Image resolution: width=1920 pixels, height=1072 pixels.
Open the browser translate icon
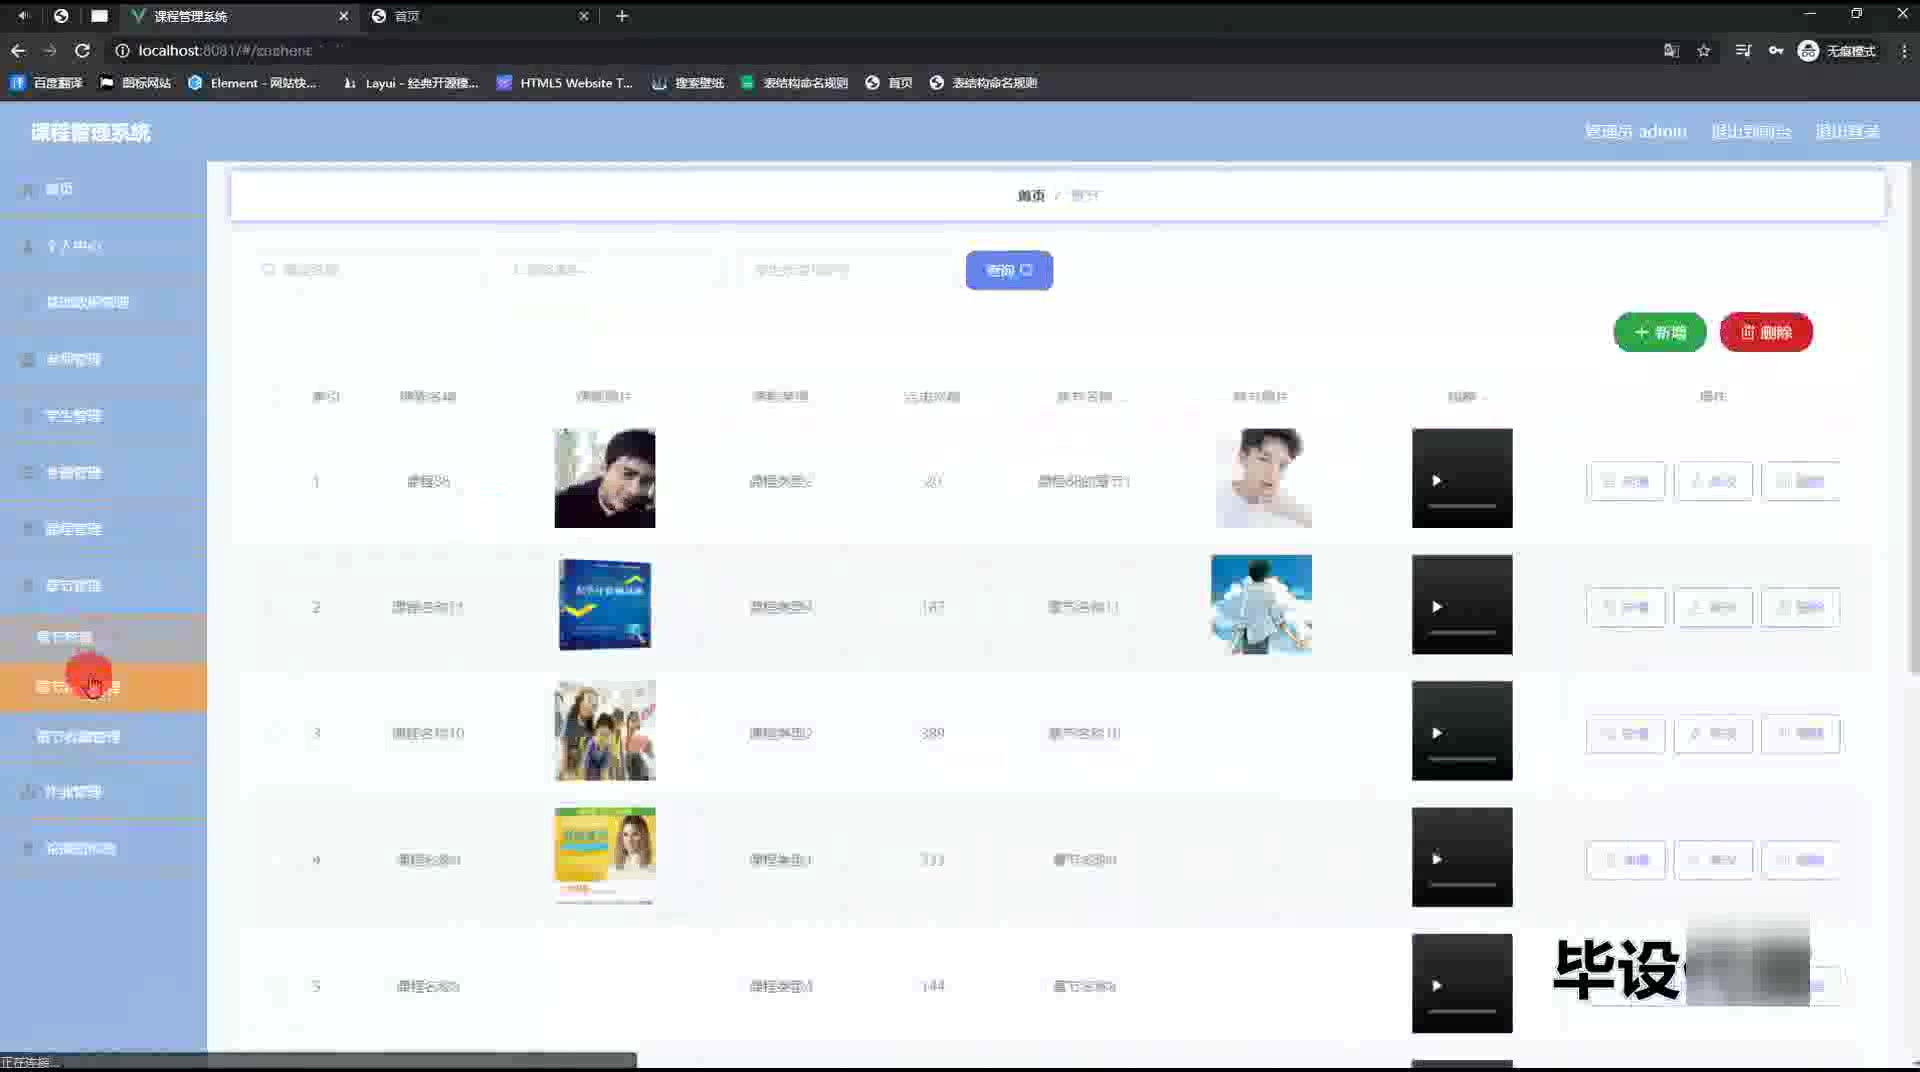point(1670,50)
